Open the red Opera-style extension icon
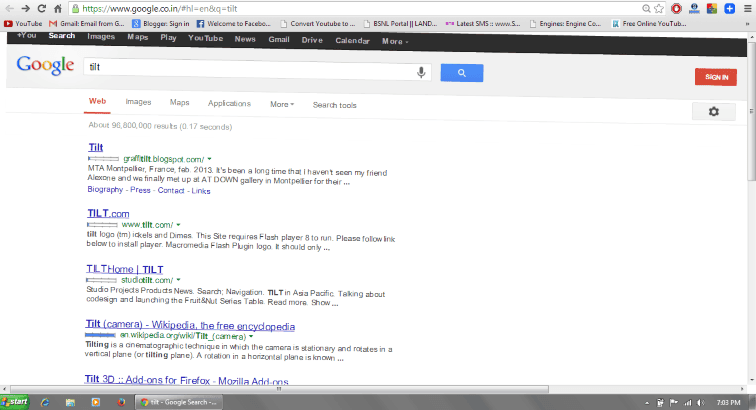The image size is (756, 410). [676, 9]
